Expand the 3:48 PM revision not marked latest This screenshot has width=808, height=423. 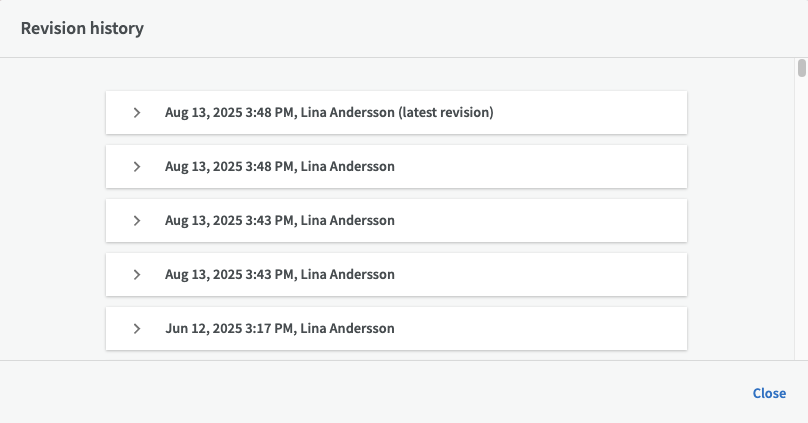[137, 166]
